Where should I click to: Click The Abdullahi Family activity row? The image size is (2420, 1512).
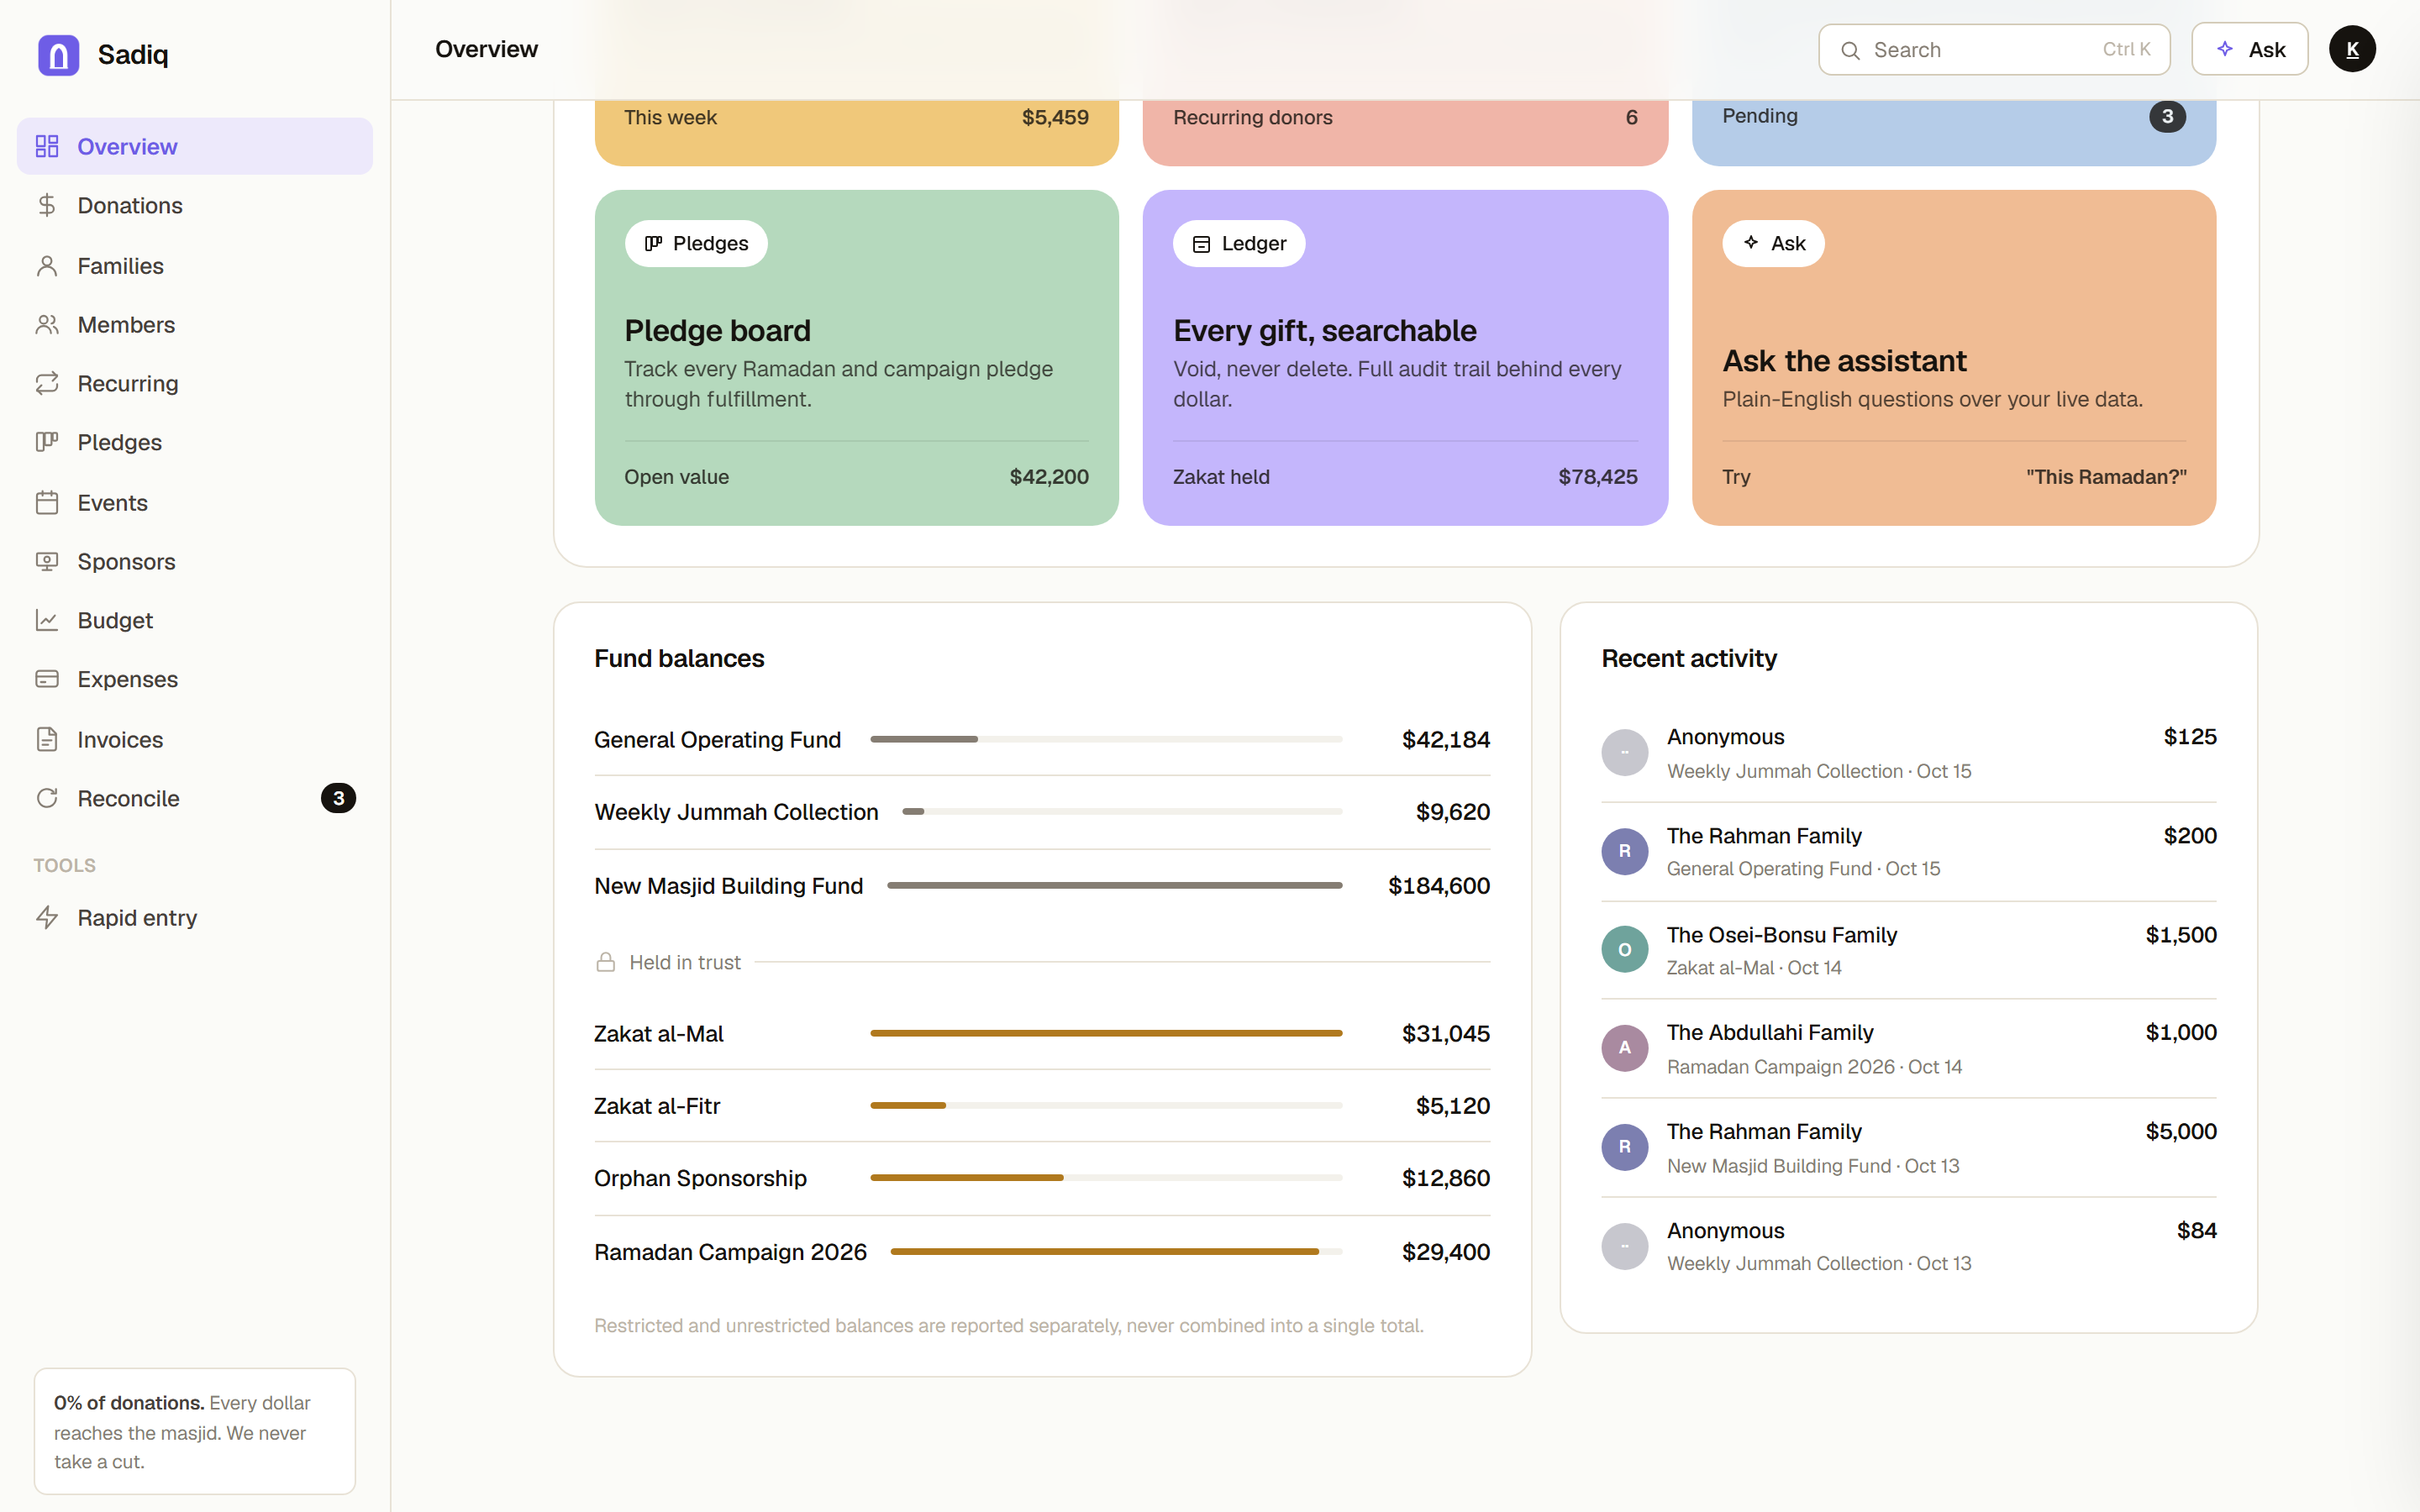click(1908, 1048)
